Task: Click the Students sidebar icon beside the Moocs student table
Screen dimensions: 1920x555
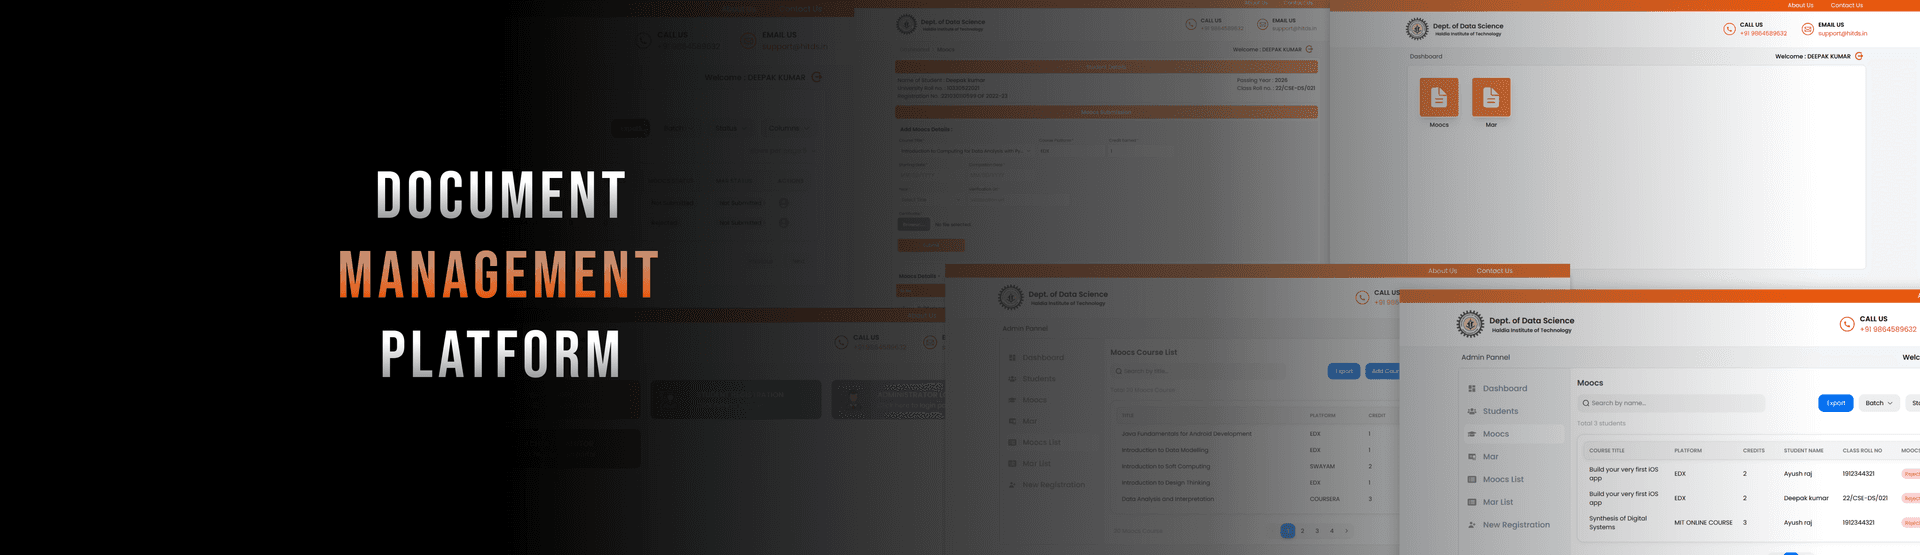Action: [x=1472, y=411]
